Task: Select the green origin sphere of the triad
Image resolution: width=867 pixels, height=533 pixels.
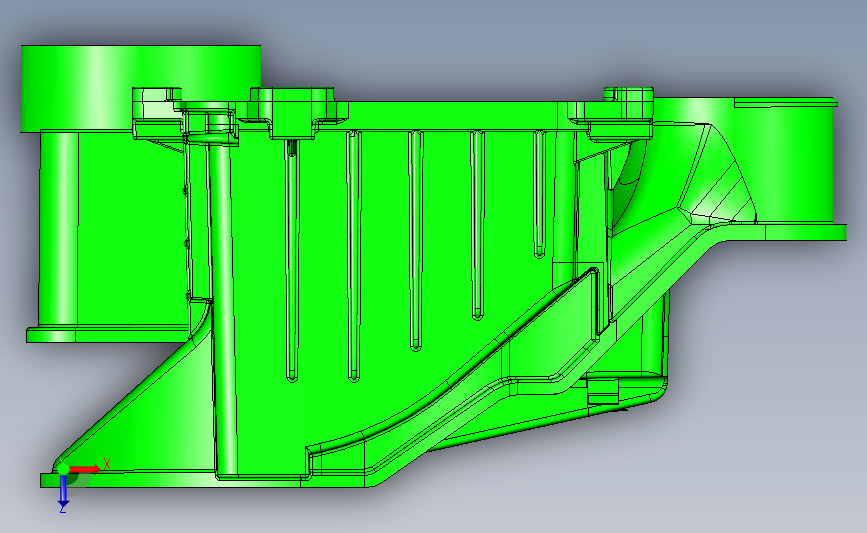Action: tap(63, 469)
